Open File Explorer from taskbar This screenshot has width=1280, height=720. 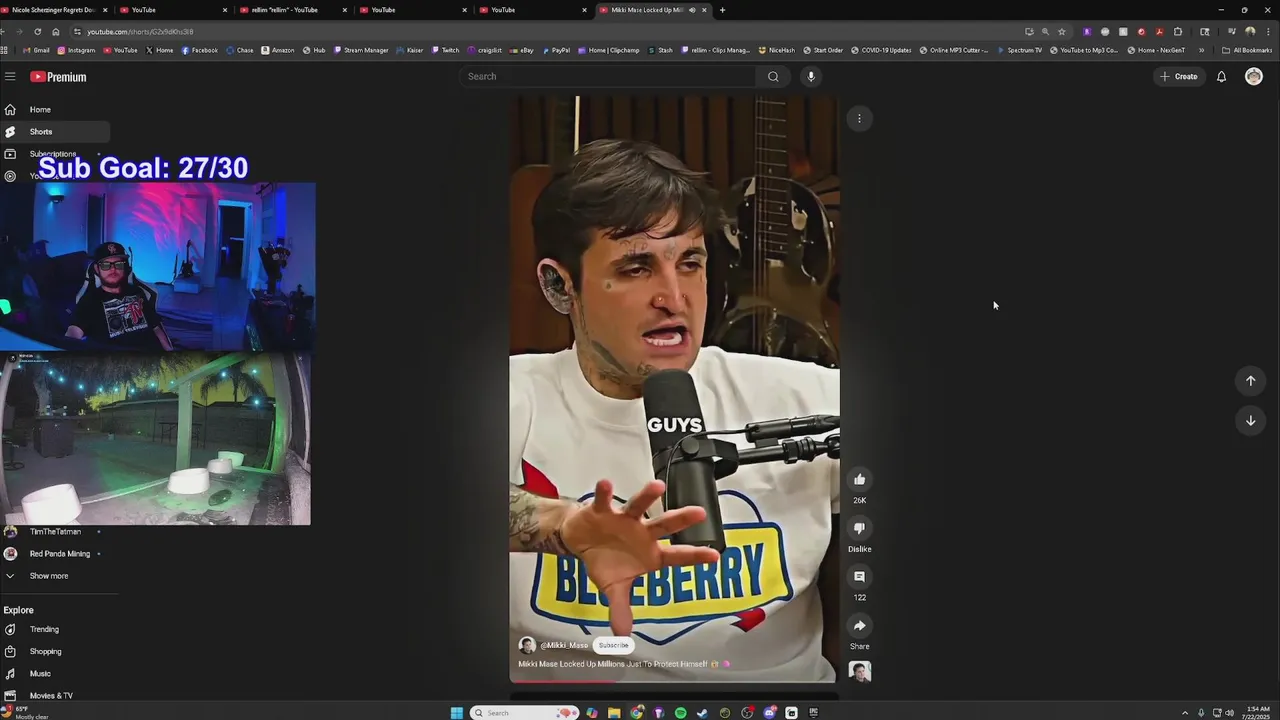click(x=614, y=713)
